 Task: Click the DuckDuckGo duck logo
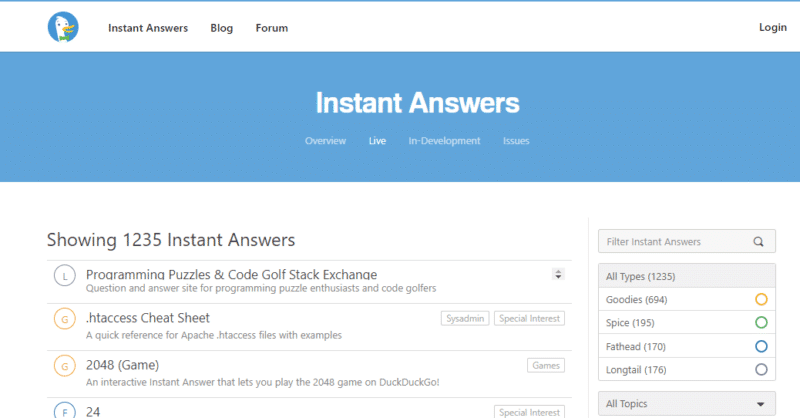point(63,27)
